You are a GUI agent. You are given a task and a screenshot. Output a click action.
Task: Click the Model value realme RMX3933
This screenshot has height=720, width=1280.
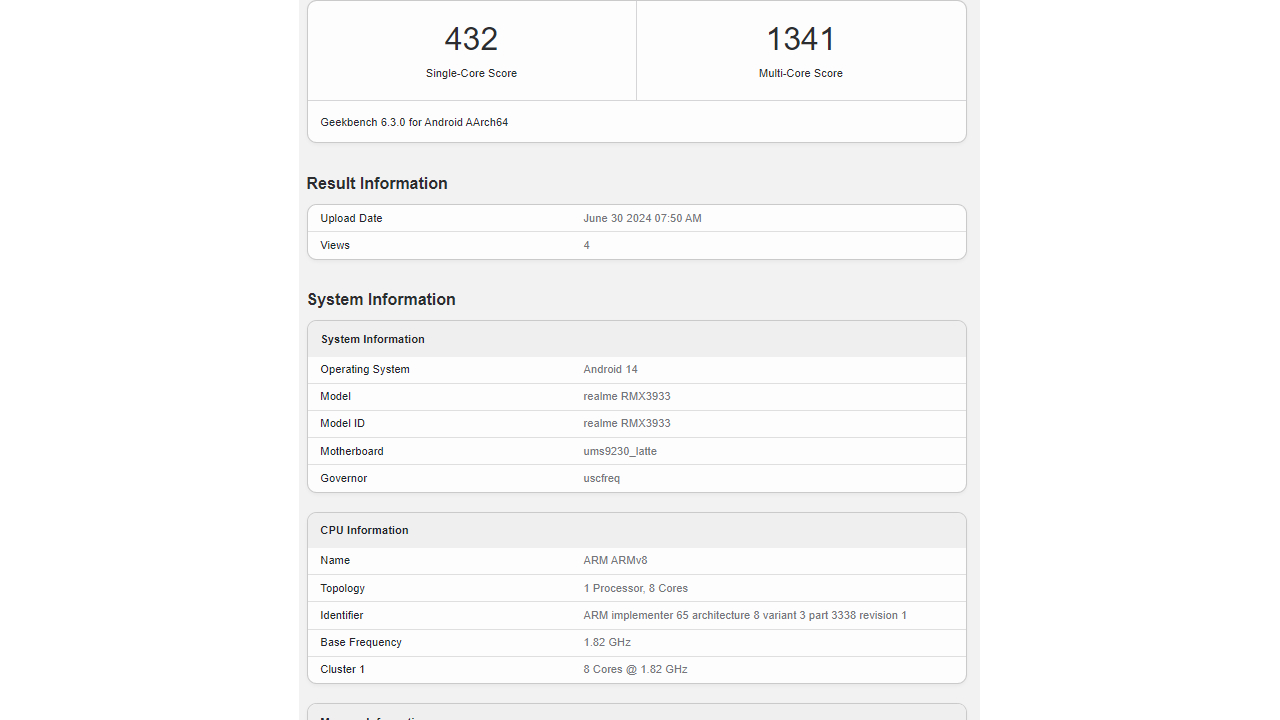tap(627, 396)
